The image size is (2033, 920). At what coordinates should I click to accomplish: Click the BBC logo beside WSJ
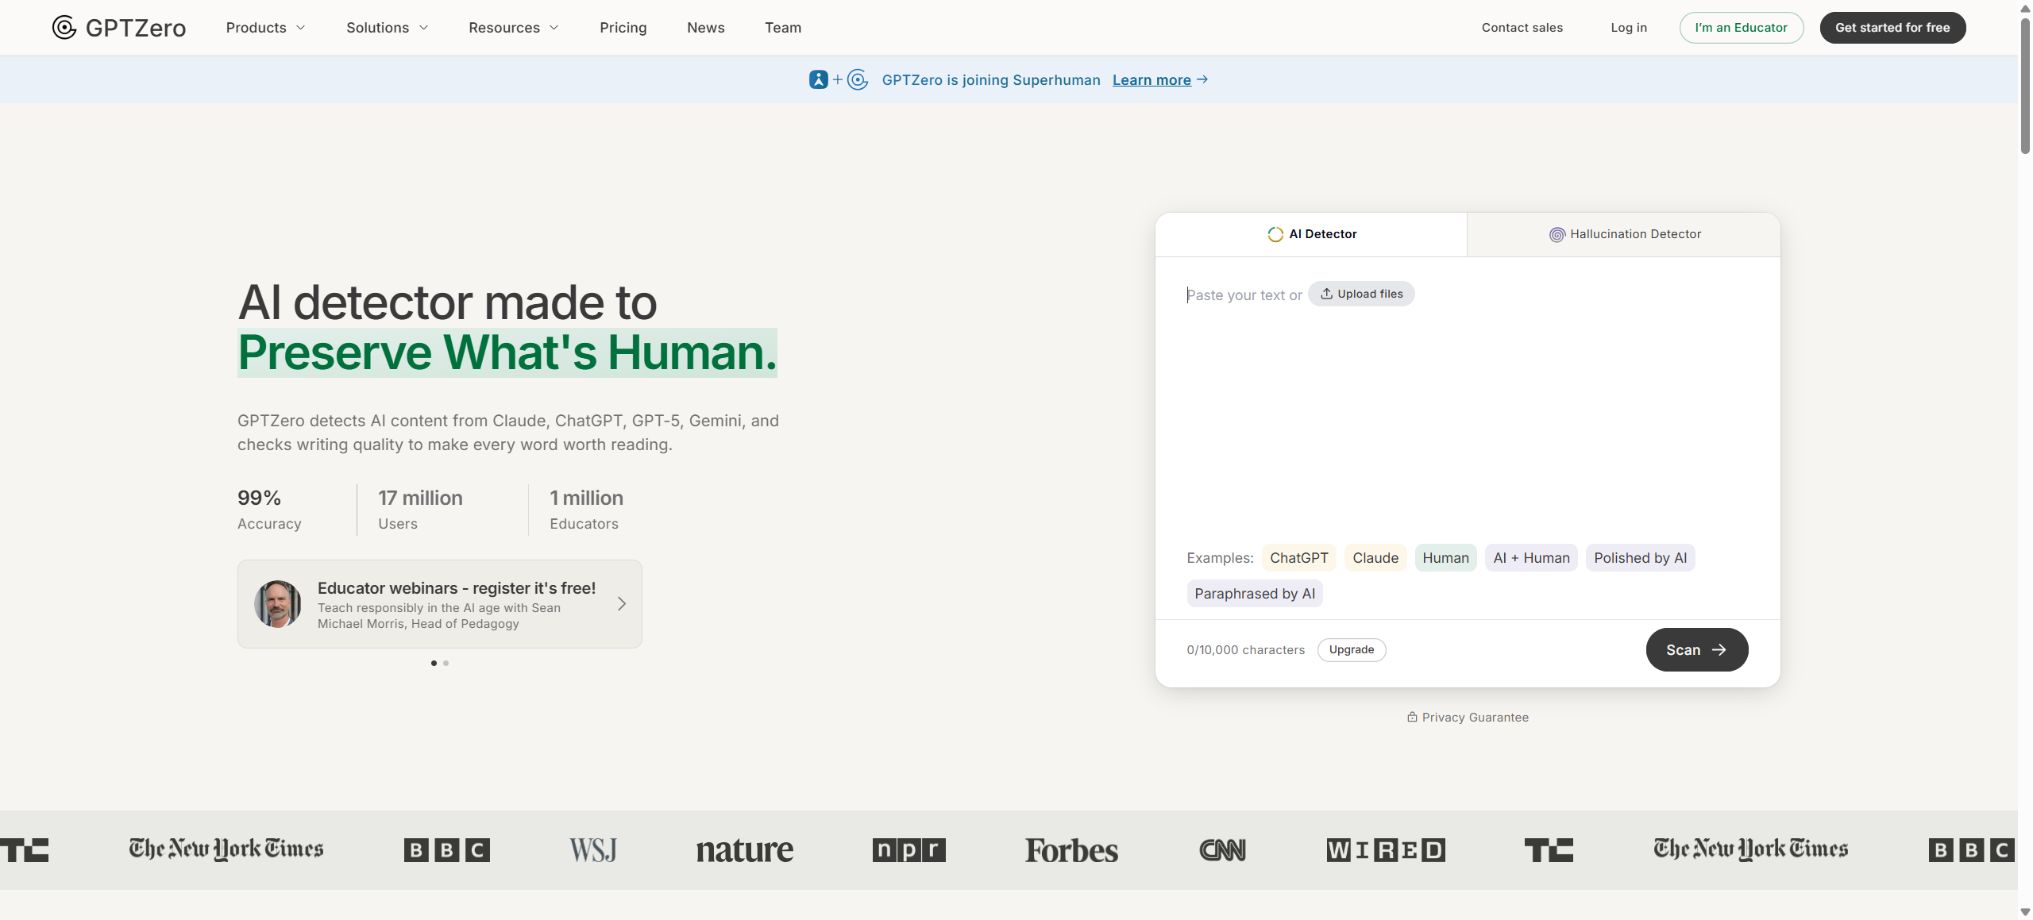[447, 850]
